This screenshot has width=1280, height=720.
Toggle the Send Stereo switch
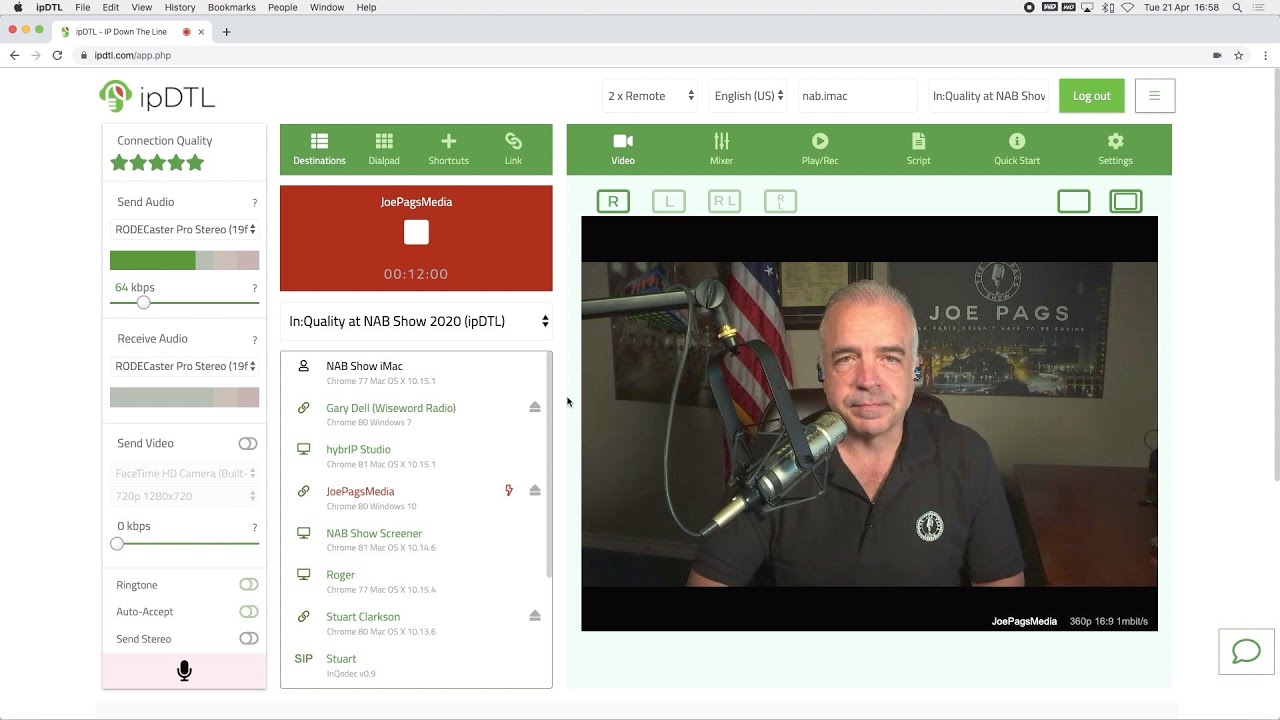tap(248, 638)
